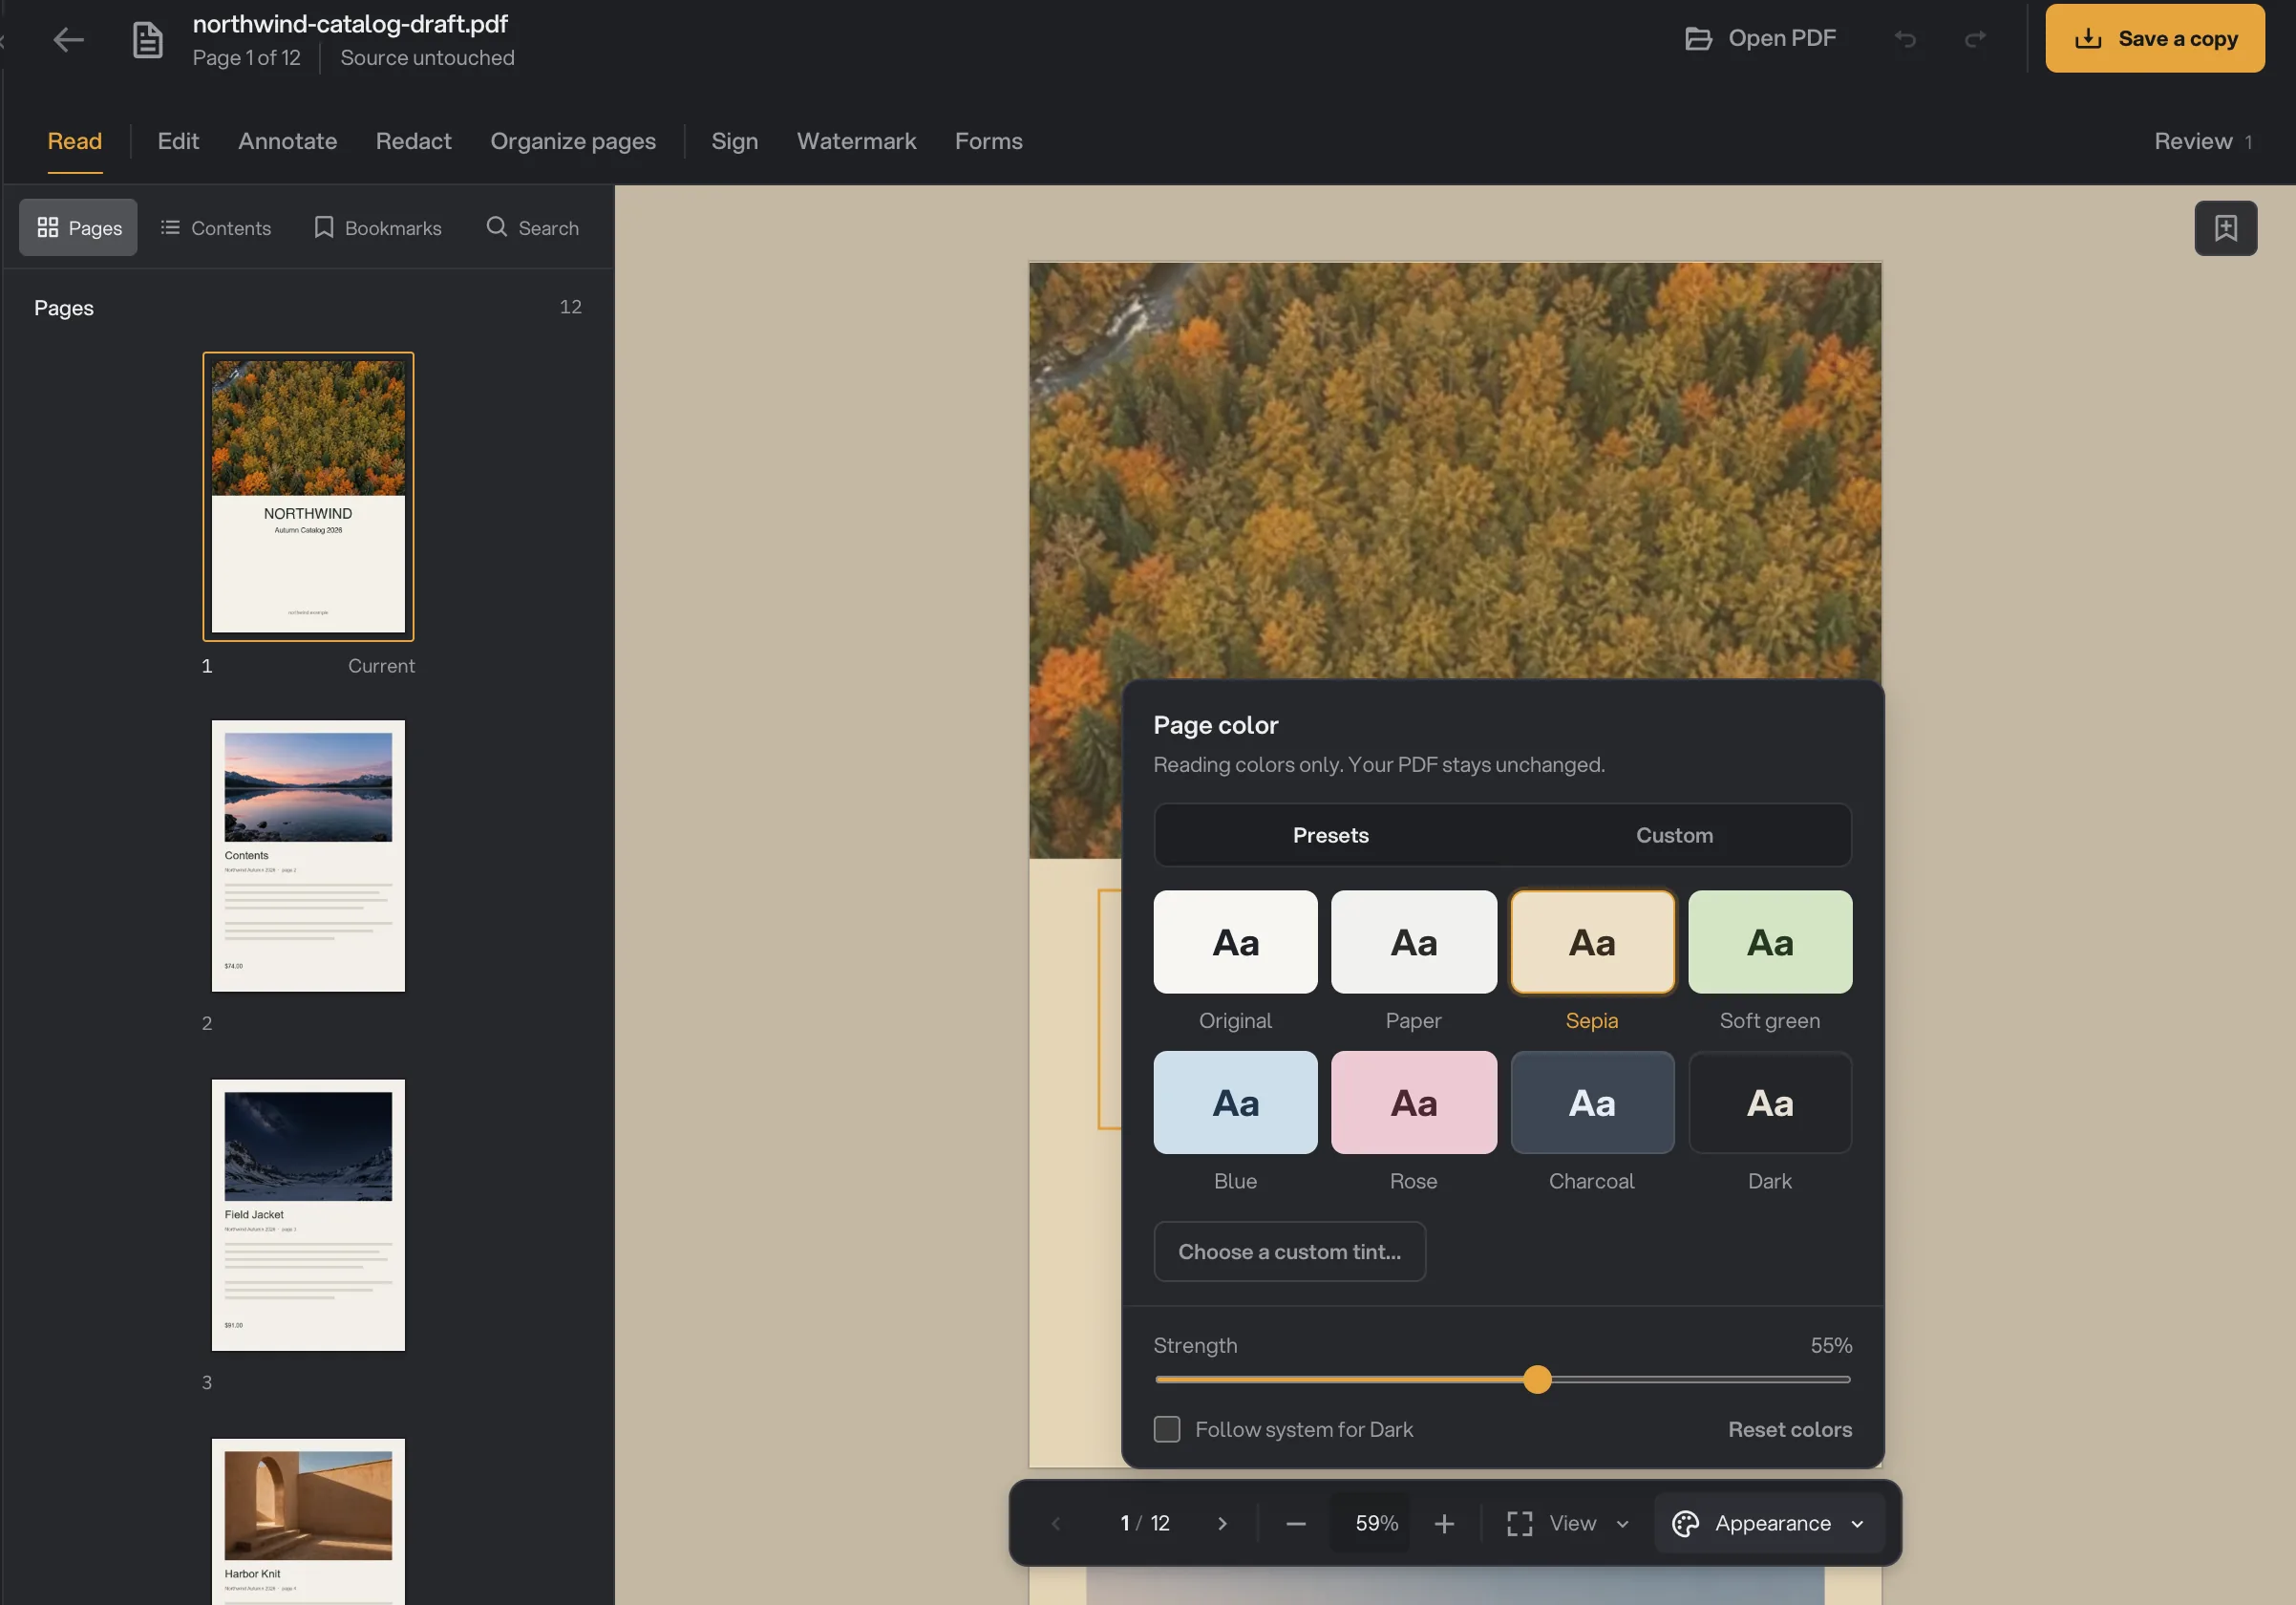
Task: Open the Sign tab
Action: 734,141
